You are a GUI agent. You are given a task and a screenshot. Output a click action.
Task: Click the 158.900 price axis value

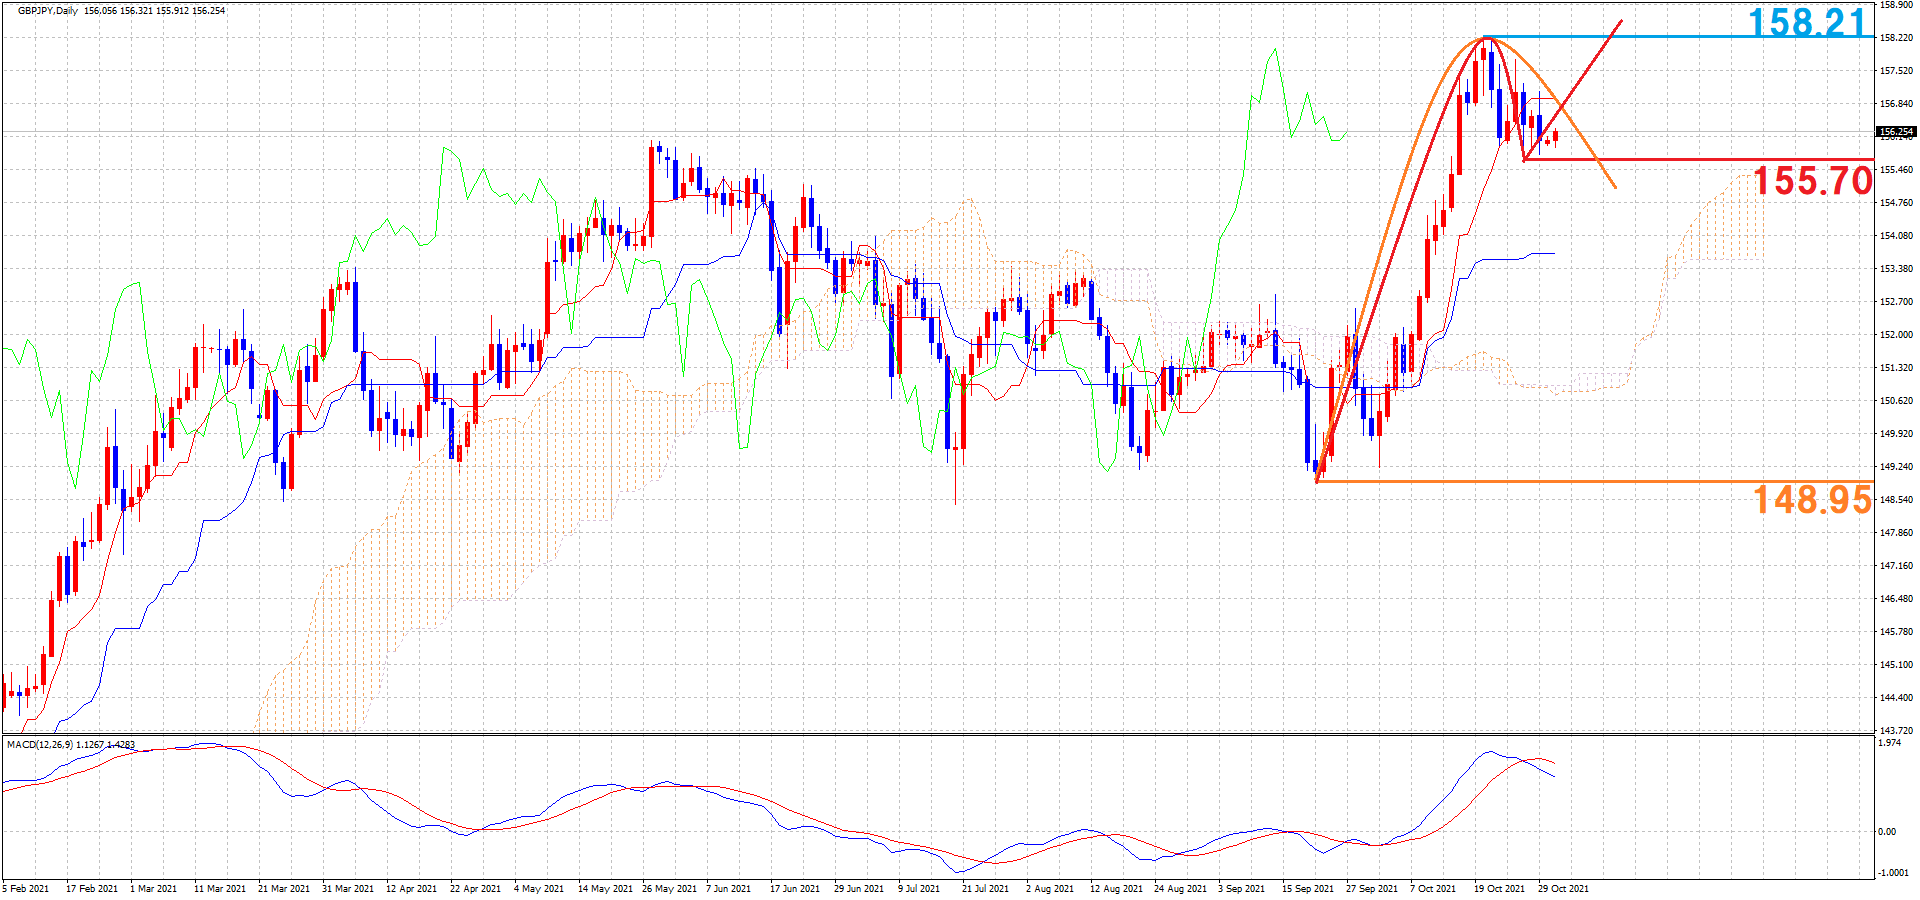tap(1896, 5)
